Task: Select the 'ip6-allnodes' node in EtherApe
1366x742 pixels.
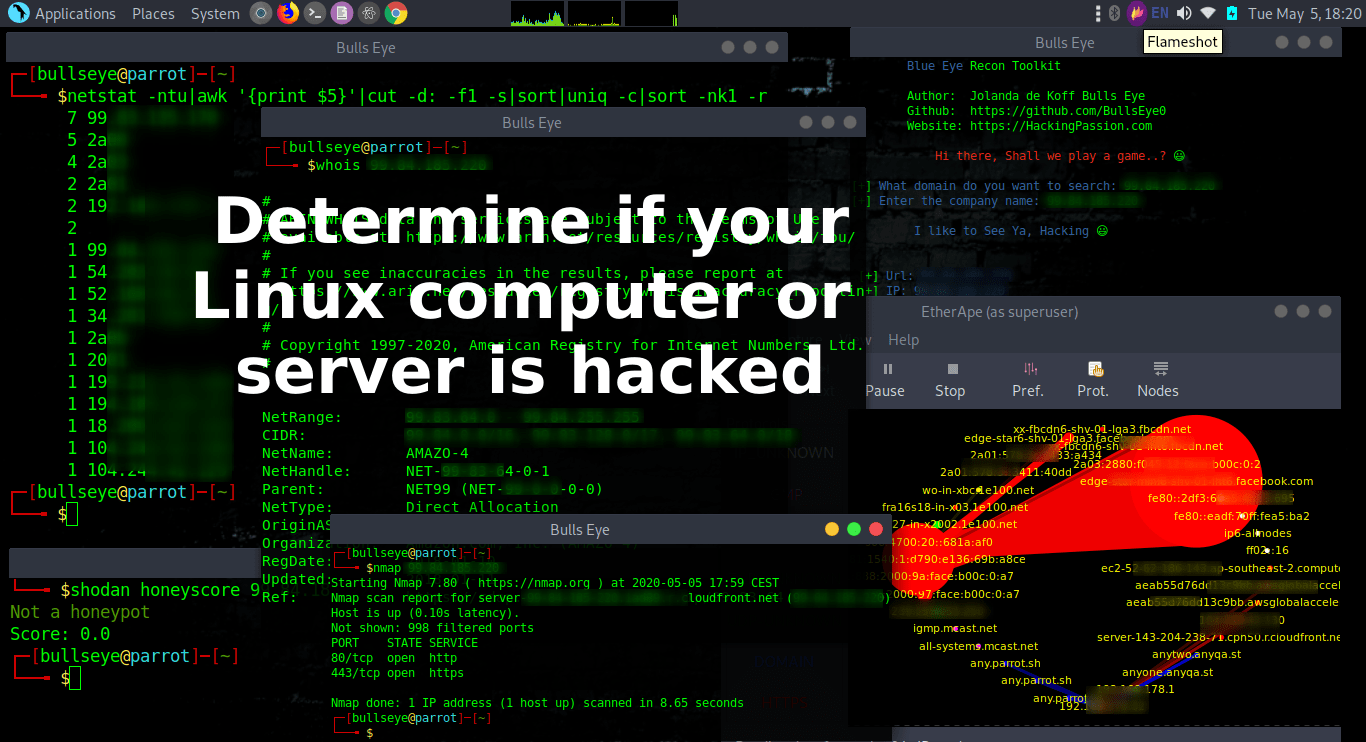Action: point(1258,533)
